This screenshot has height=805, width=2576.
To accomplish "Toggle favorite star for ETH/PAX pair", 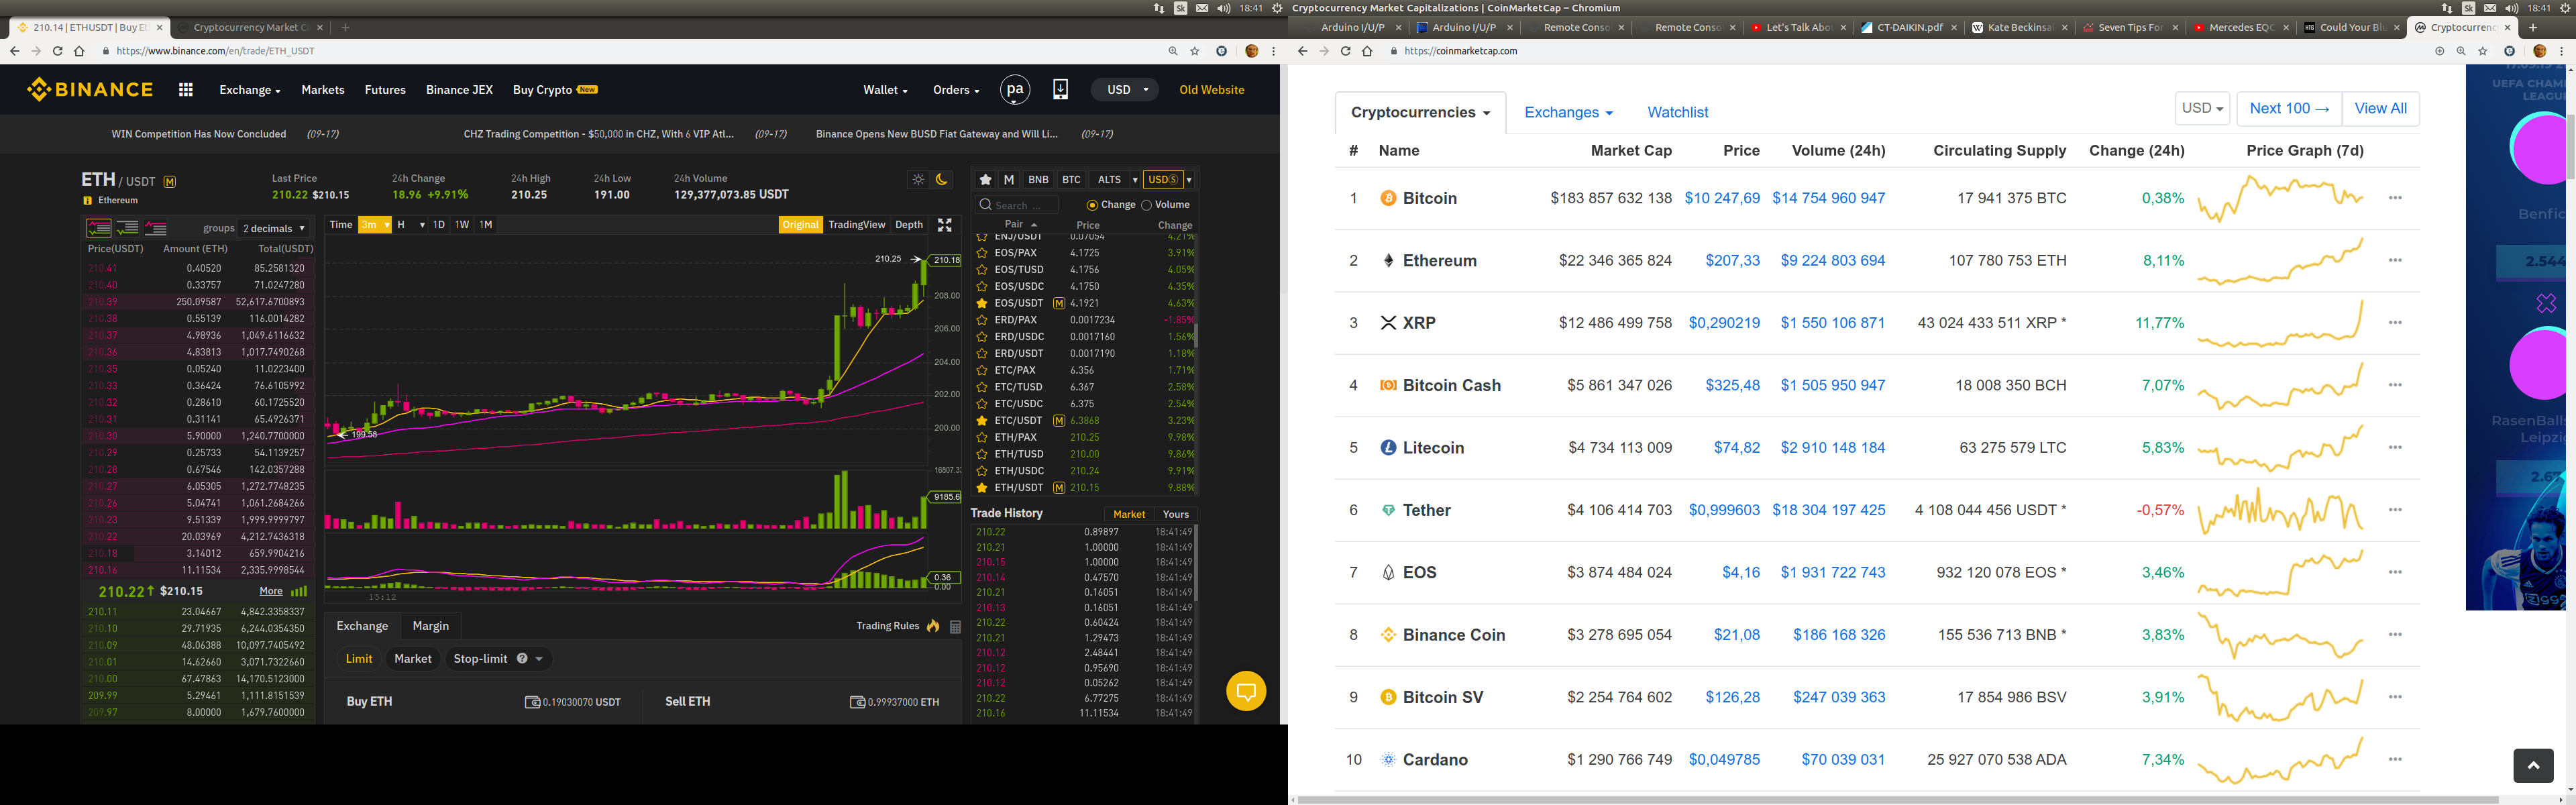I will [982, 437].
